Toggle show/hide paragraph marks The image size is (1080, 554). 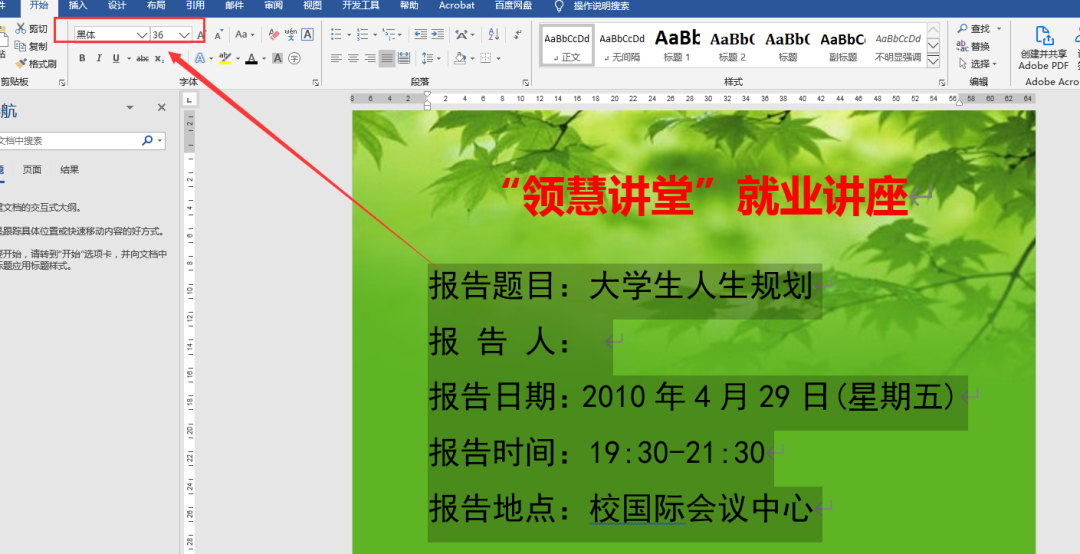point(517,34)
